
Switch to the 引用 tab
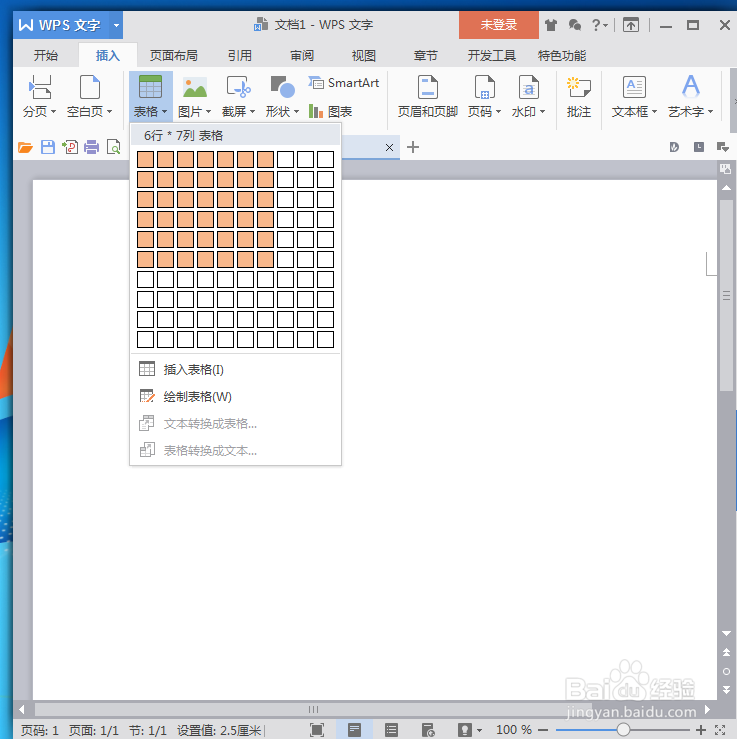click(240, 56)
